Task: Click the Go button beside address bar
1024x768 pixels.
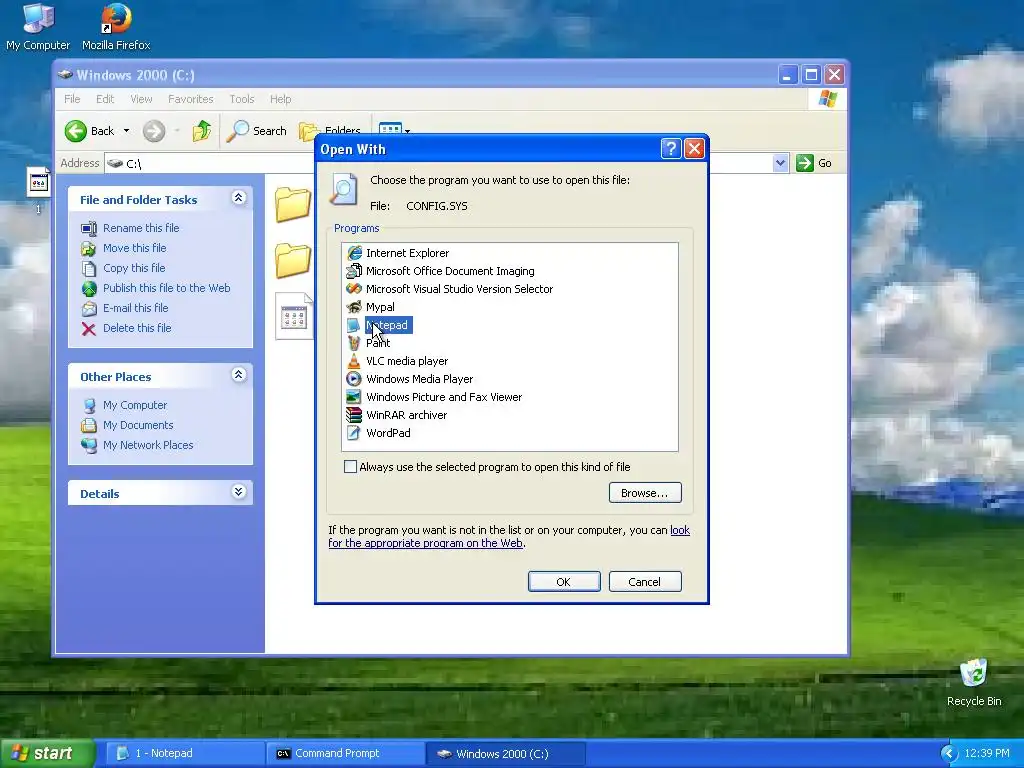Action: (814, 163)
